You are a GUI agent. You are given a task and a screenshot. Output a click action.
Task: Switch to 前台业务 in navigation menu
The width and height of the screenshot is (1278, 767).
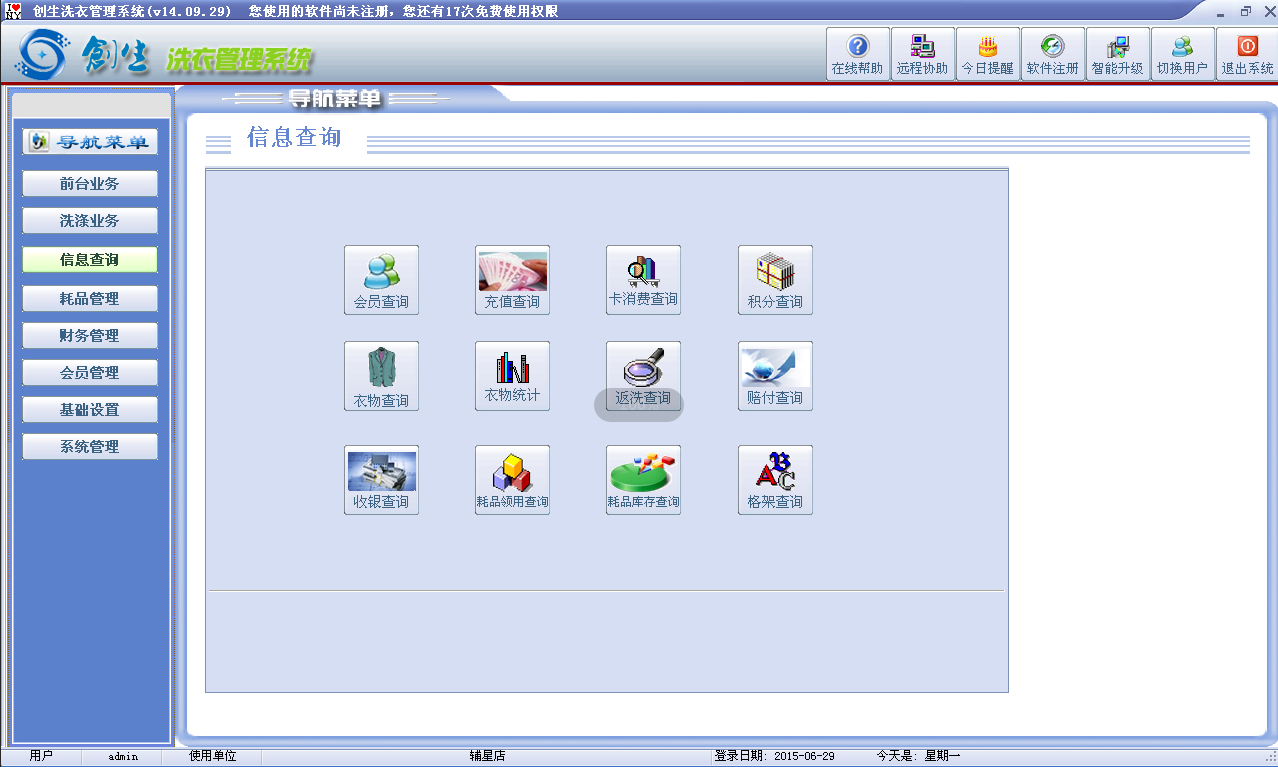click(x=90, y=184)
